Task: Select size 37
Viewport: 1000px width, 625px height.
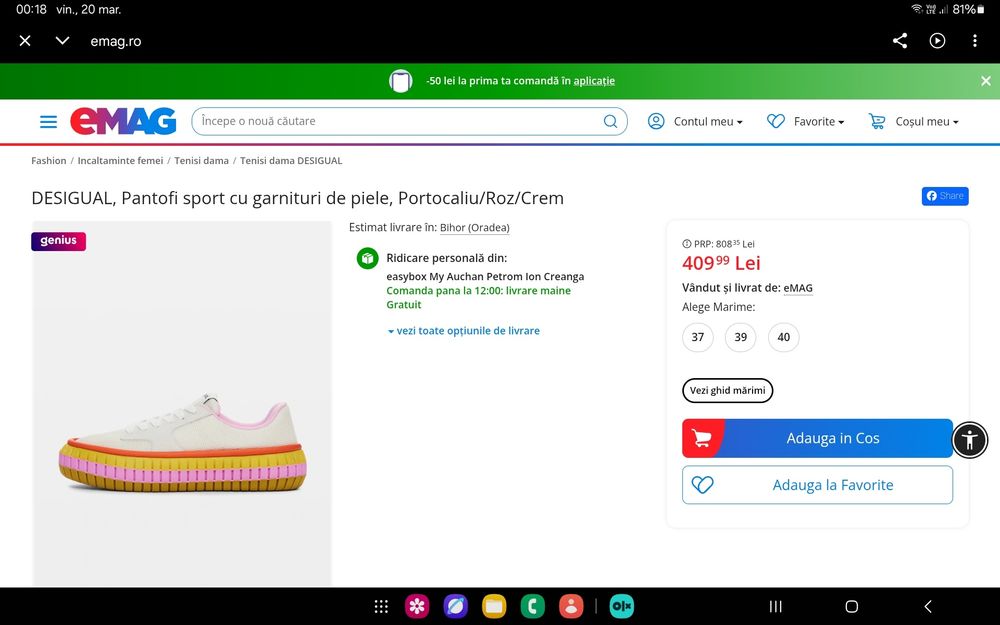Action: pyautogui.click(x=698, y=337)
